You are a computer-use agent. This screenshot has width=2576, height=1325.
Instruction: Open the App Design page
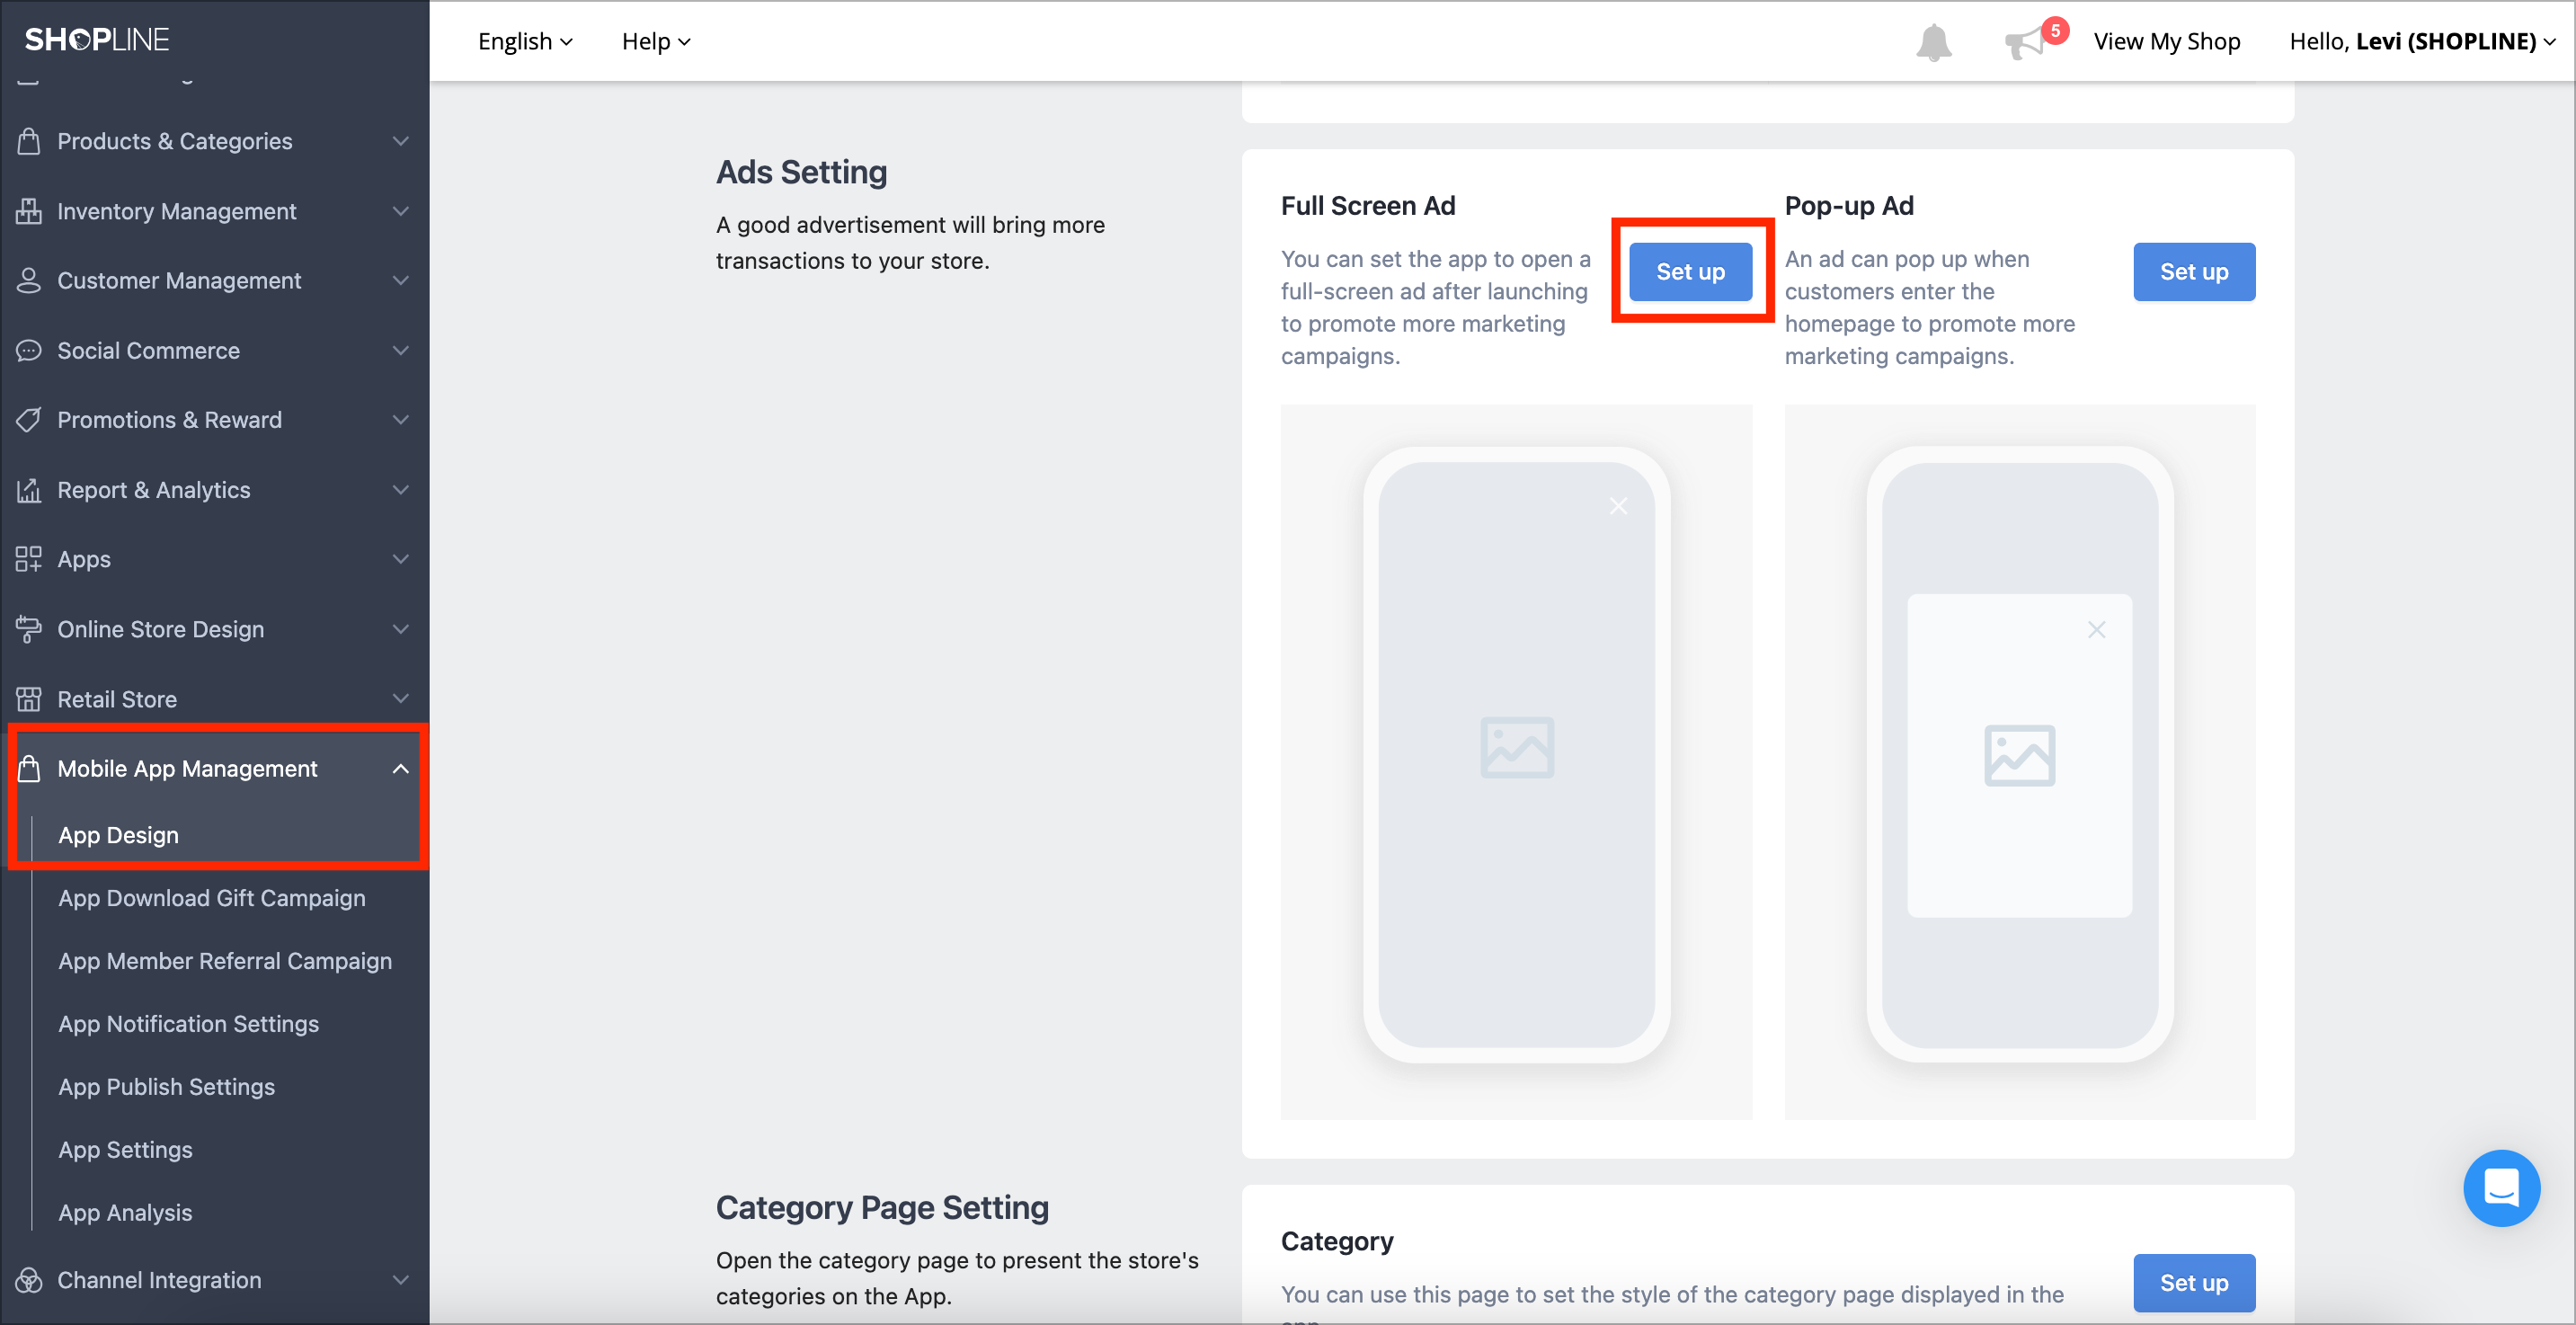[x=118, y=834]
